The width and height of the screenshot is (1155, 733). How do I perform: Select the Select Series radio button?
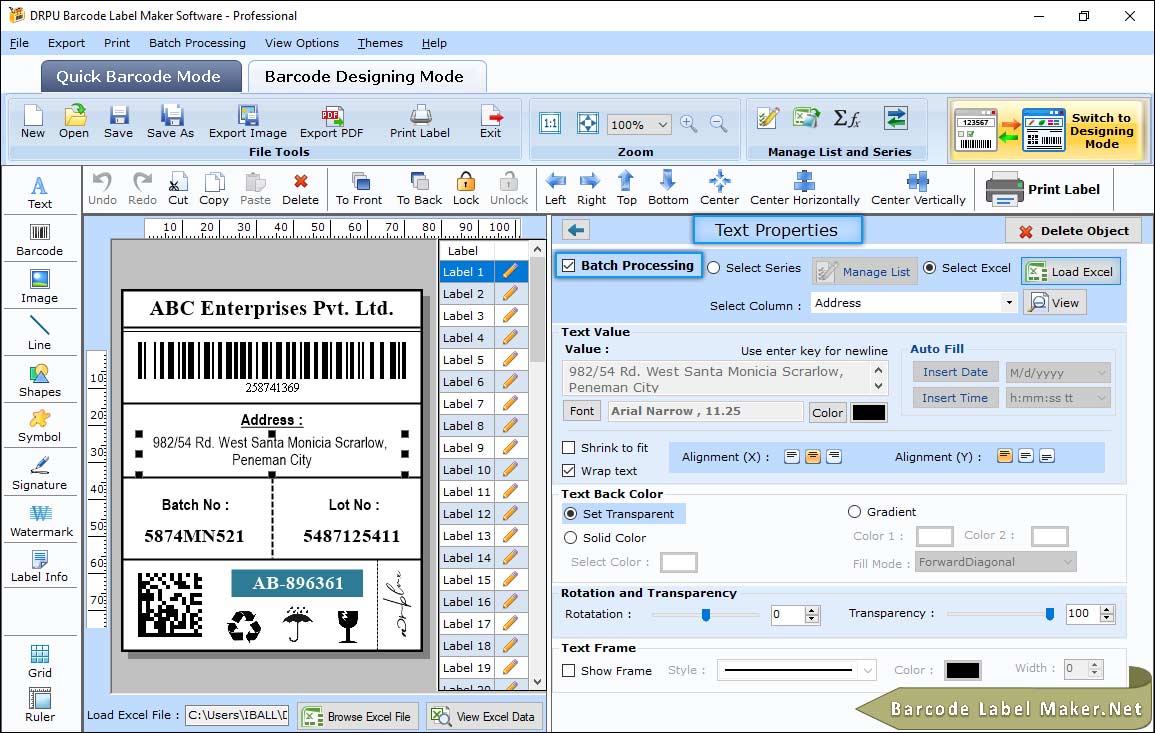[x=714, y=268]
